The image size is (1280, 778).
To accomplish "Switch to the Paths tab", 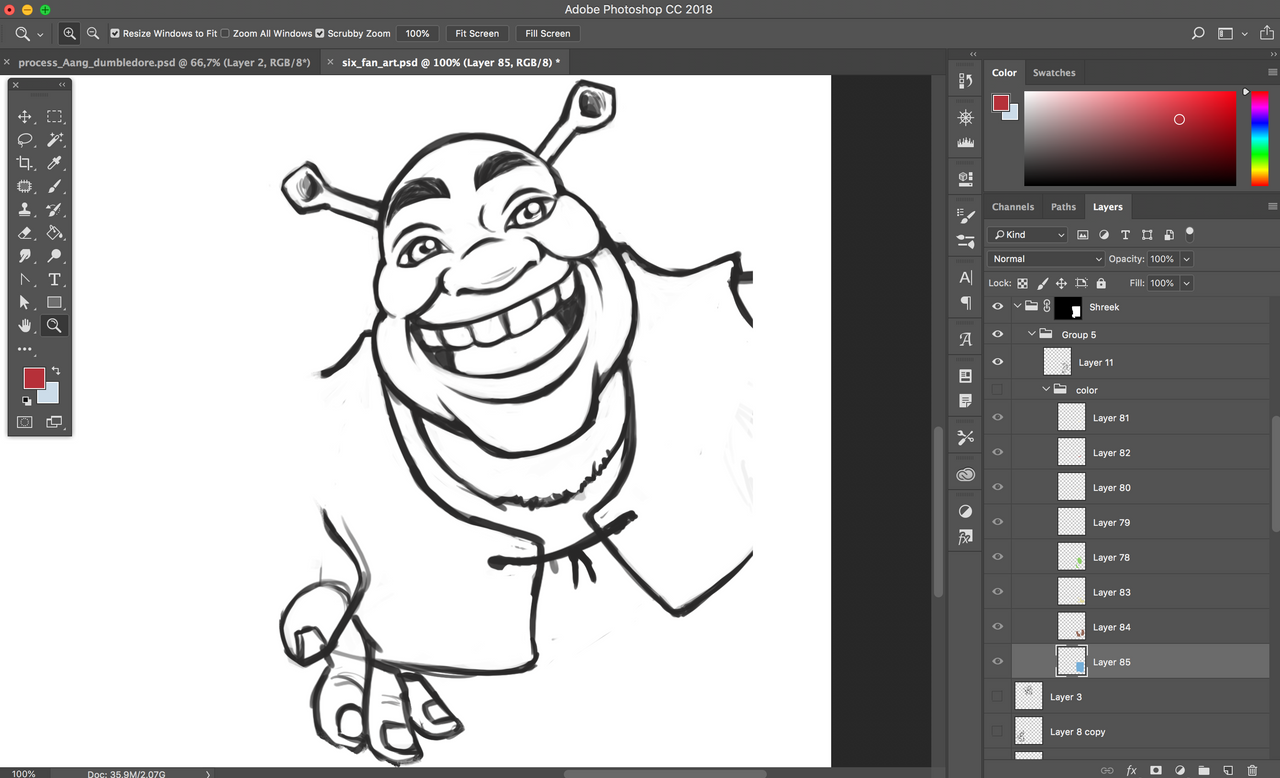I will (1063, 207).
